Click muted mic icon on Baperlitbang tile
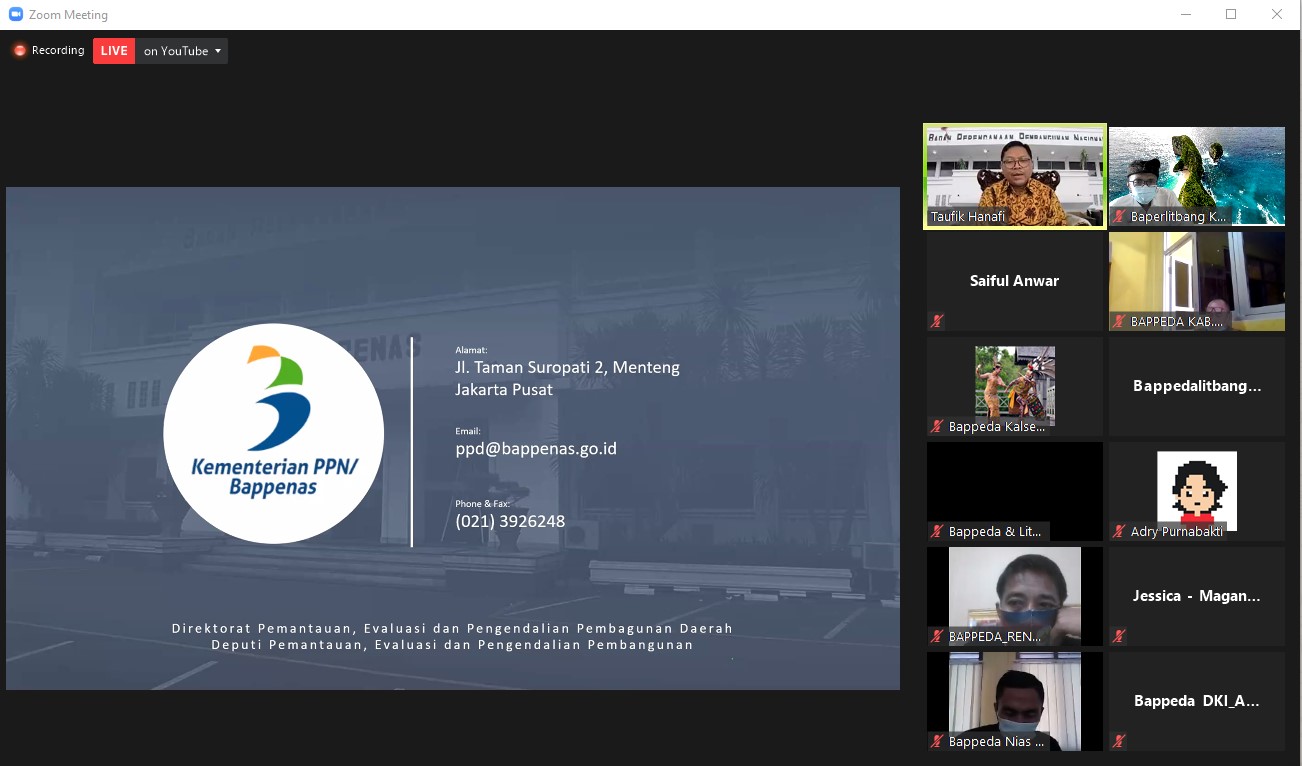This screenshot has width=1302, height=766. [1119, 217]
